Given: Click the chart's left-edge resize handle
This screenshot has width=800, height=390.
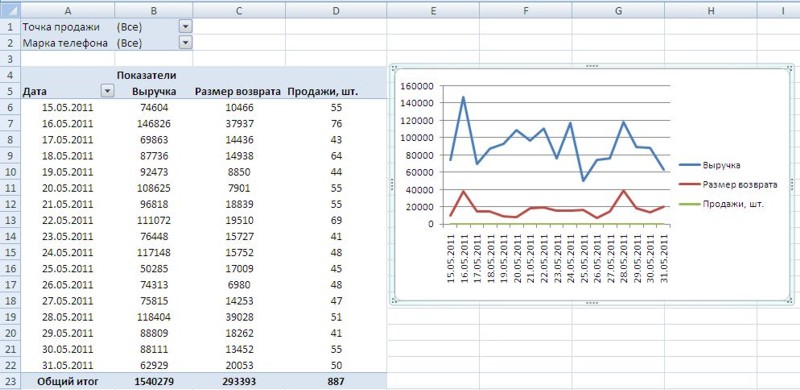Looking at the screenshot, I should (392, 184).
